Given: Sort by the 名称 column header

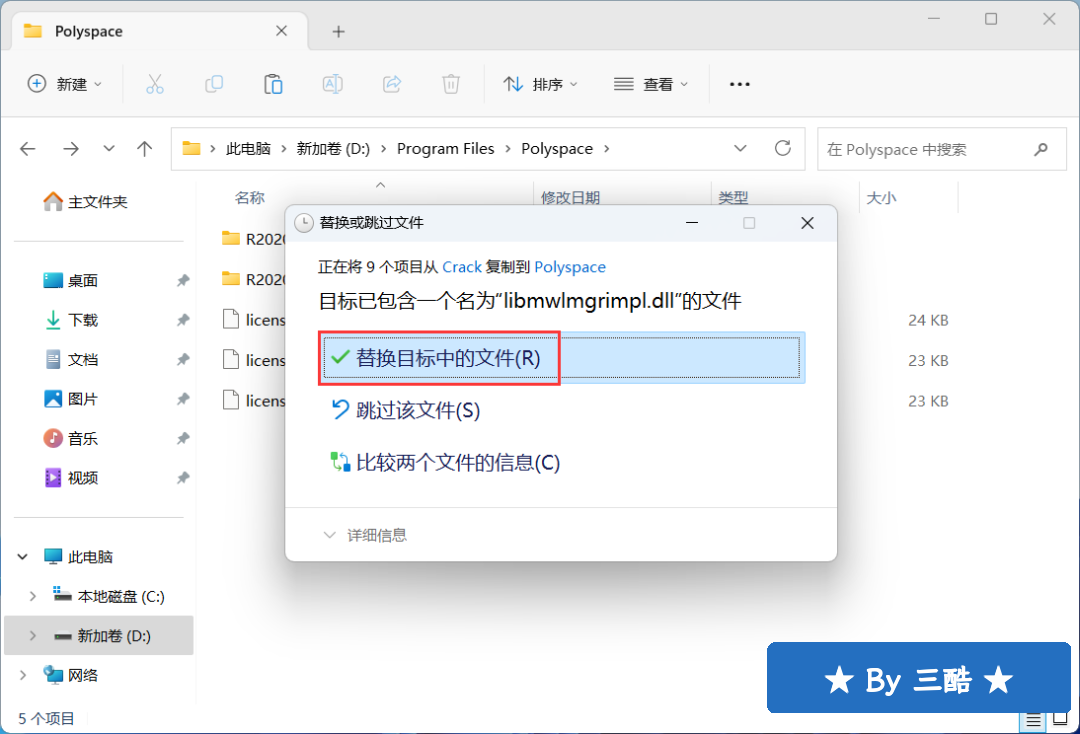Looking at the screenshot, I should click(249, 198).
